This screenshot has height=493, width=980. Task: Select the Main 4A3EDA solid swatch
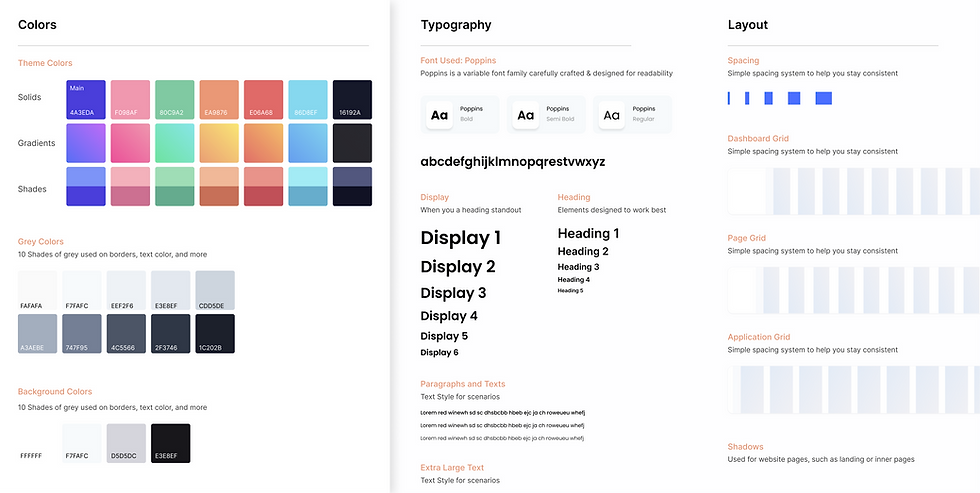(x=86, y=99)
